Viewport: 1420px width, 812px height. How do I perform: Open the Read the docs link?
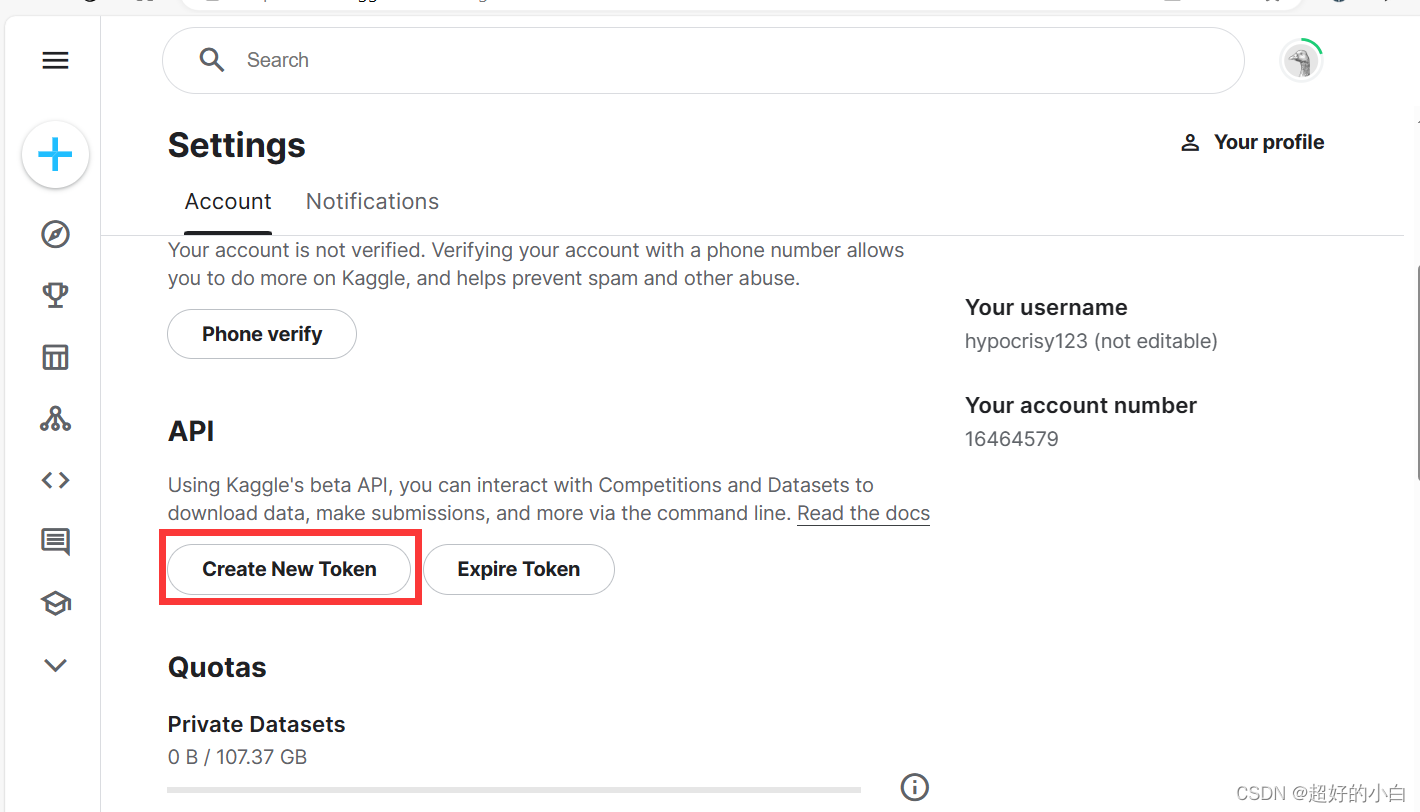(x=864, y=514)
